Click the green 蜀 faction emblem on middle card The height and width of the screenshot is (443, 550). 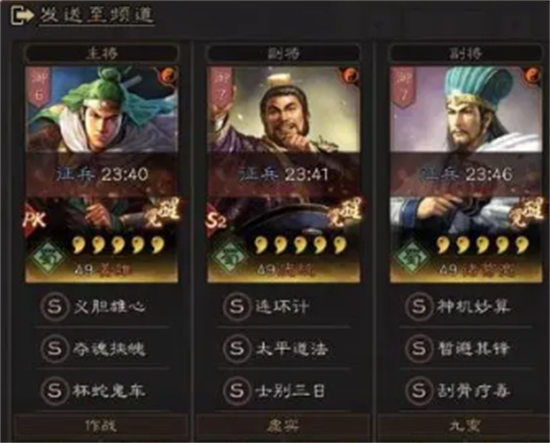coord(230,257)
